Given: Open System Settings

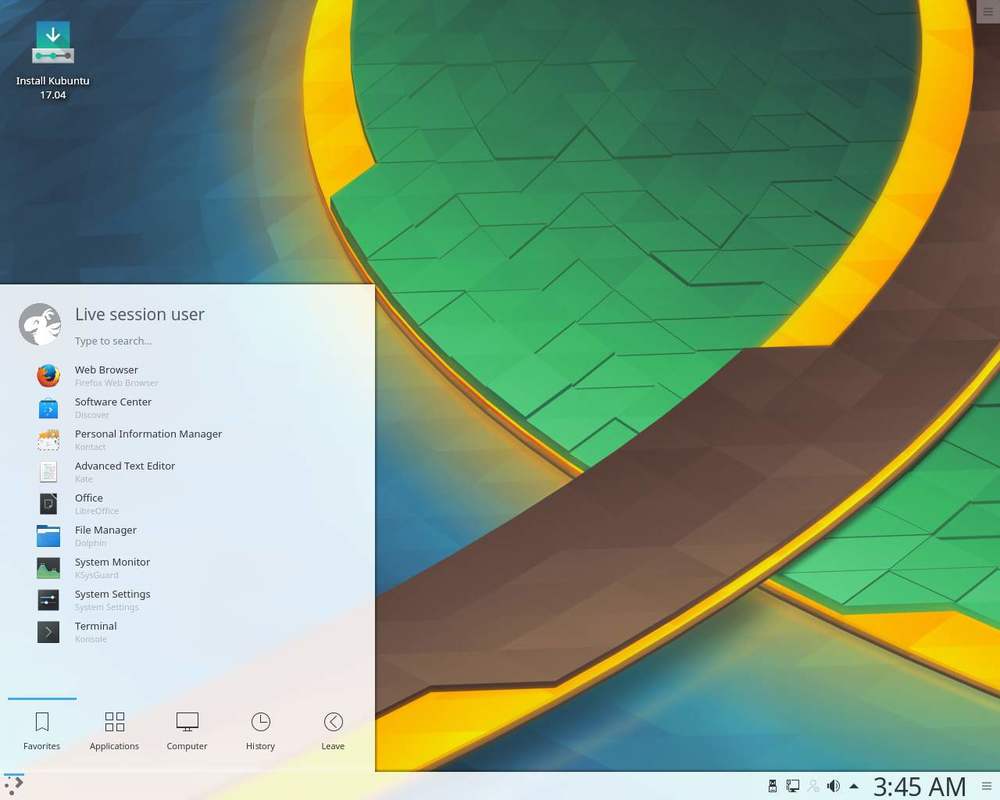Looking at the screenshot, I should [113, 599].
